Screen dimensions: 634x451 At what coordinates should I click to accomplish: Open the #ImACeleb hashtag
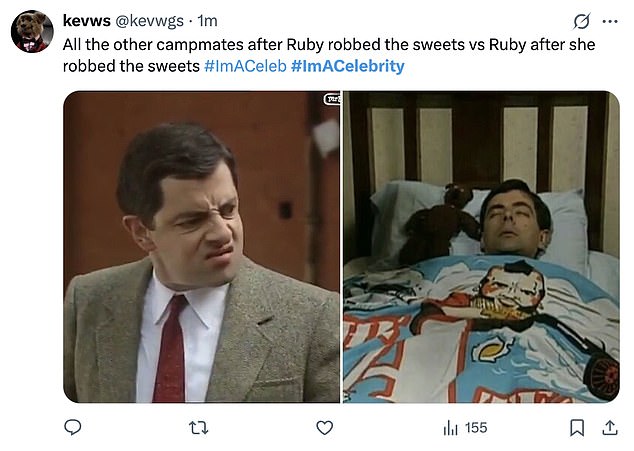tap(245, 66)
